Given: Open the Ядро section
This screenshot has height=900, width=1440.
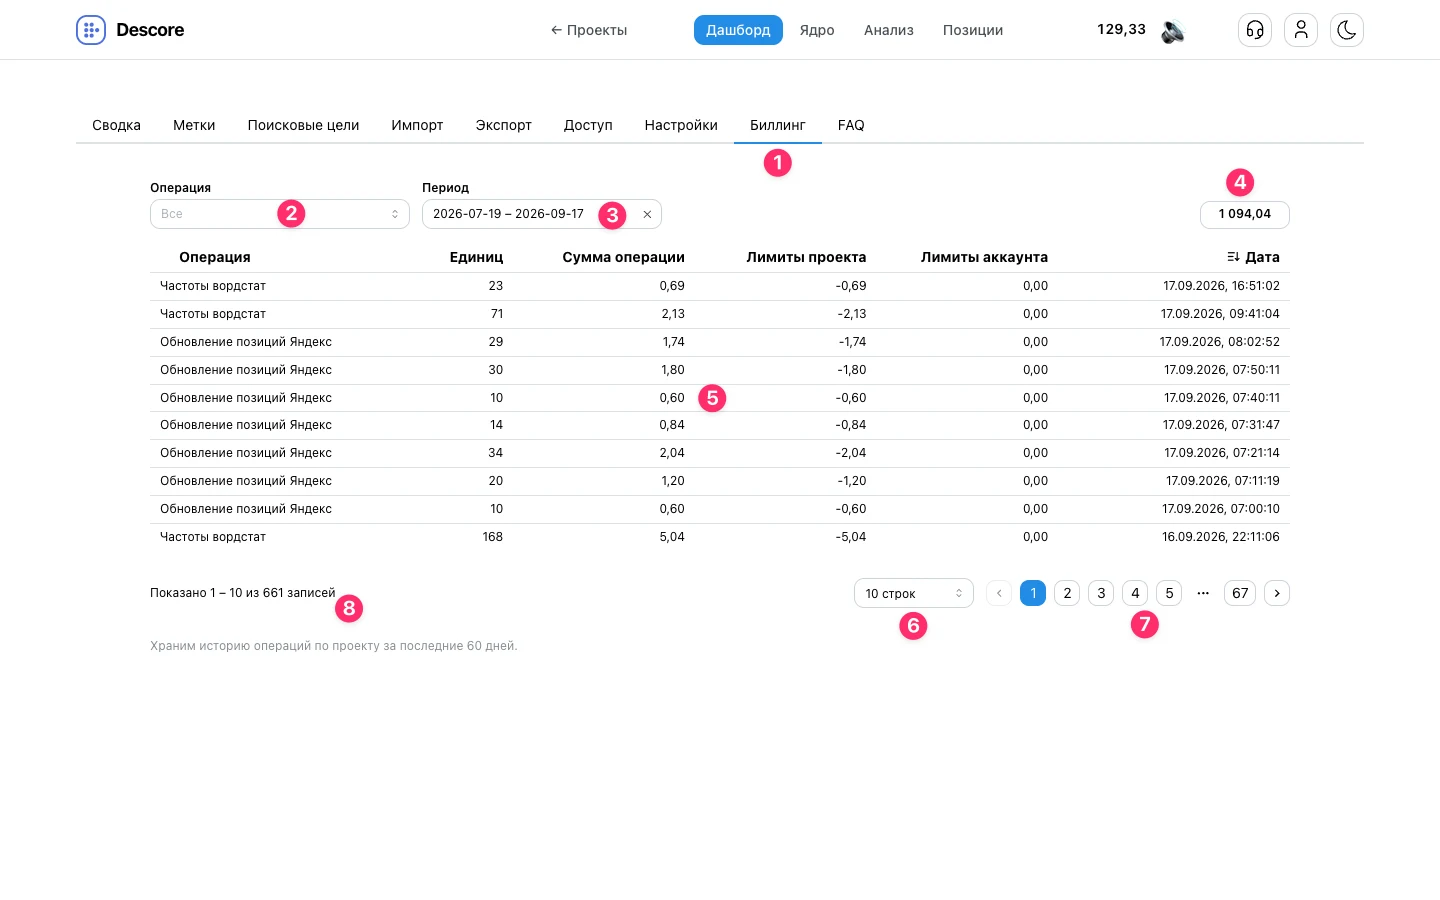Looking at the screenshot, I should [x=817, y=30].
